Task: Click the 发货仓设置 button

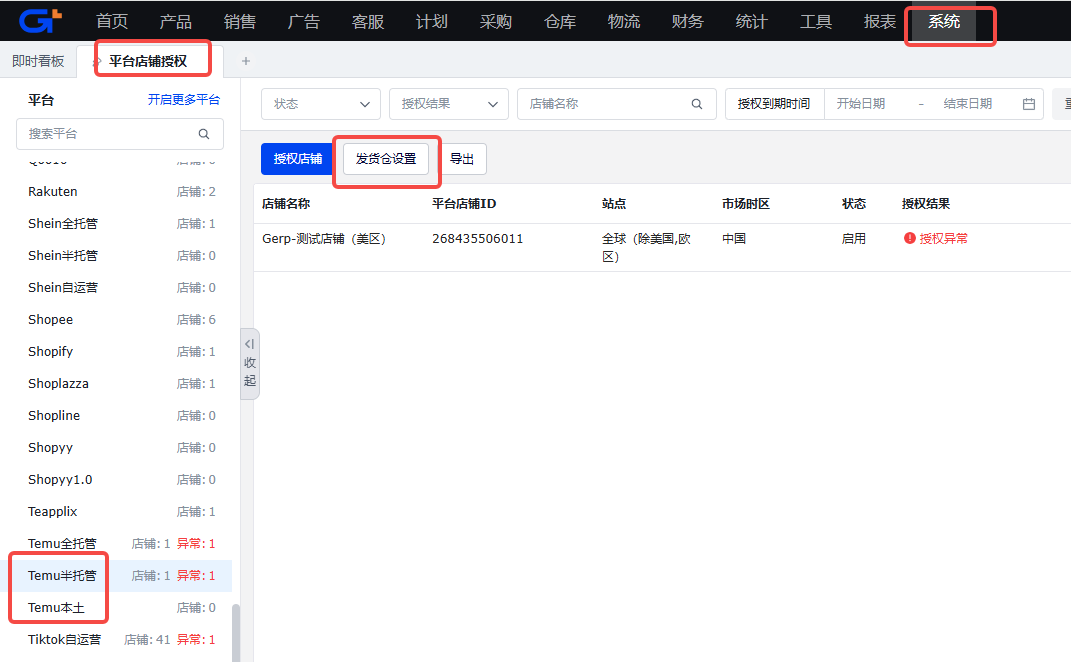Action: [386, 159]
